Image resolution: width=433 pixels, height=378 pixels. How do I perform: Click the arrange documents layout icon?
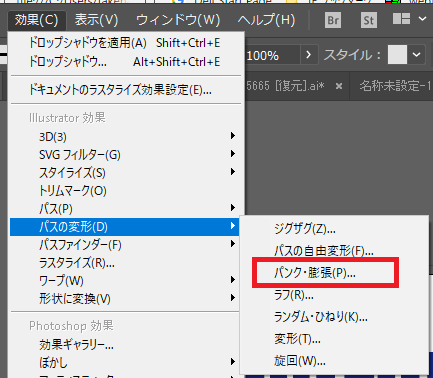[401, 19]
